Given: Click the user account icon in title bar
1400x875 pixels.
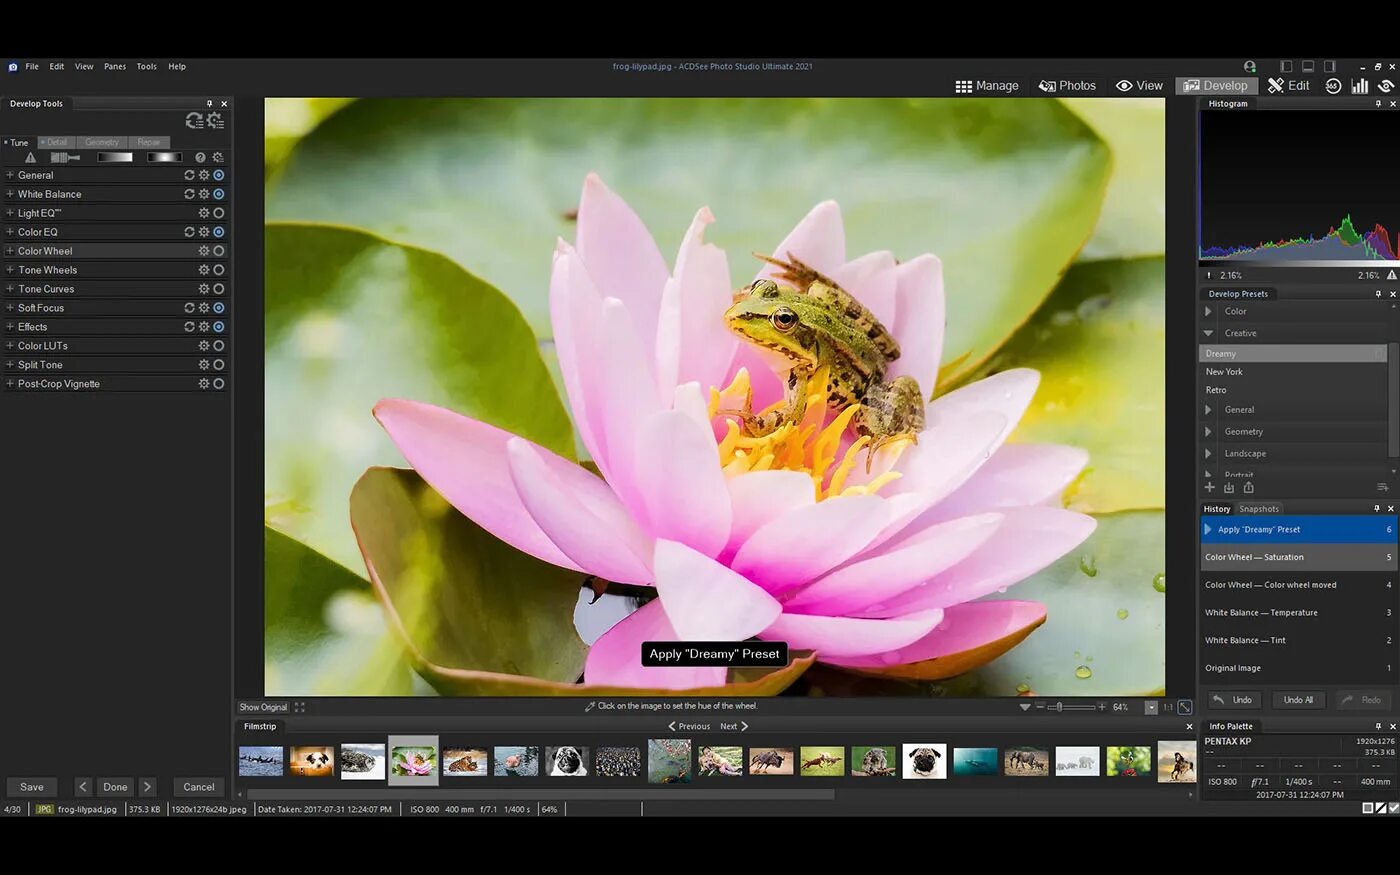Looking at the screenshot, I should tap(1250, 67).
